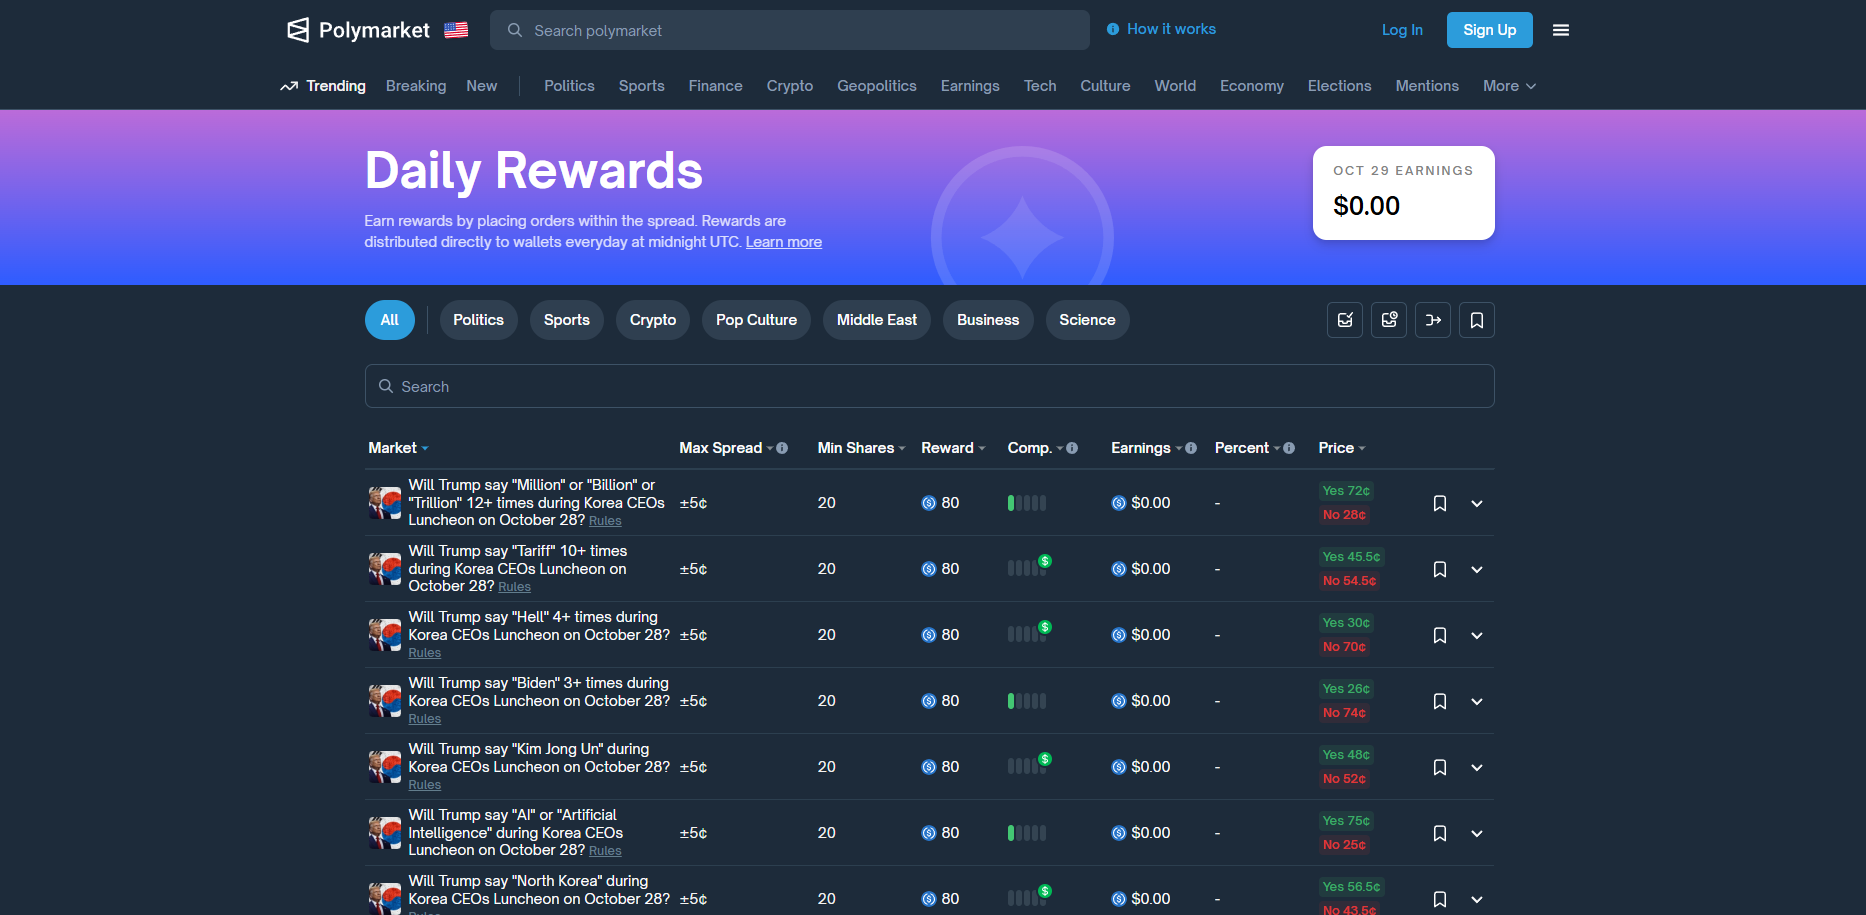Image resolution: width=1866 pixels, height=915 pixels.
Task: Click the info icon next to Max Spread
Action: (x=781, y=448)
